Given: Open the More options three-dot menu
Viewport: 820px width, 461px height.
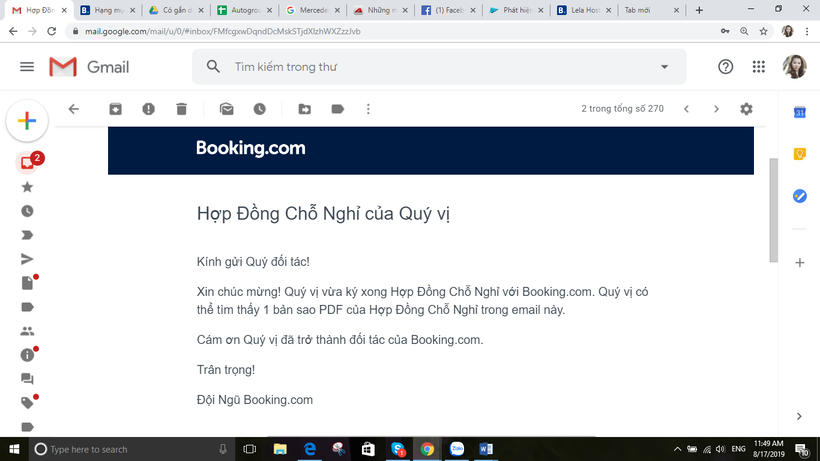Looking at the screenshot, I should click(x=368, y=109).
